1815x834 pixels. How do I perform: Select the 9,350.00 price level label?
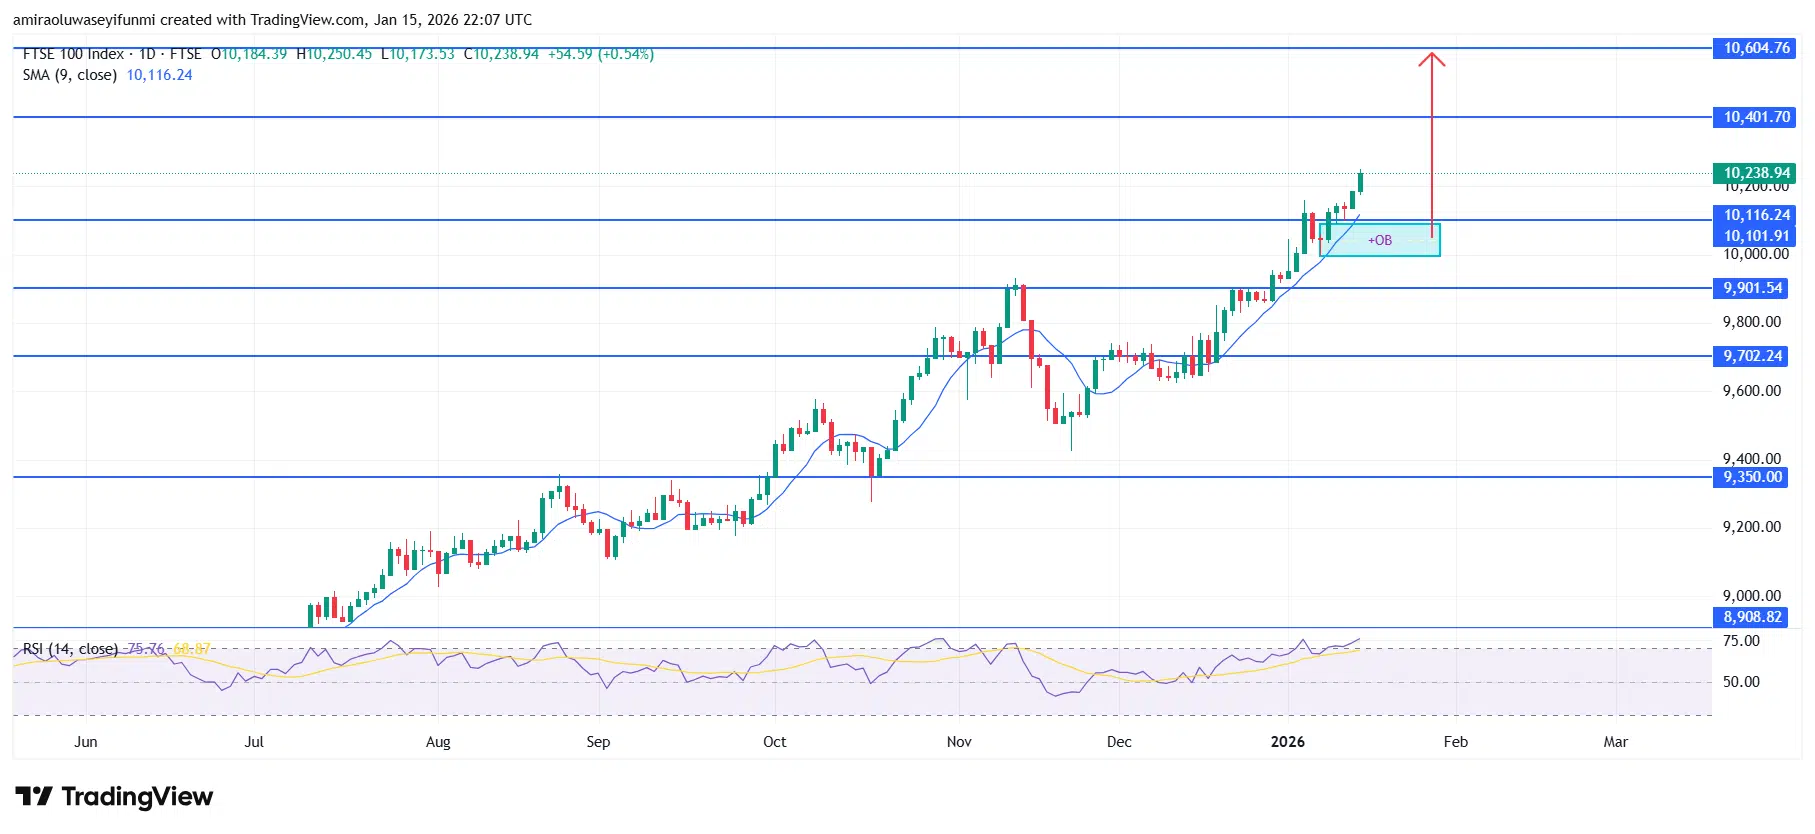[1752, 477]
